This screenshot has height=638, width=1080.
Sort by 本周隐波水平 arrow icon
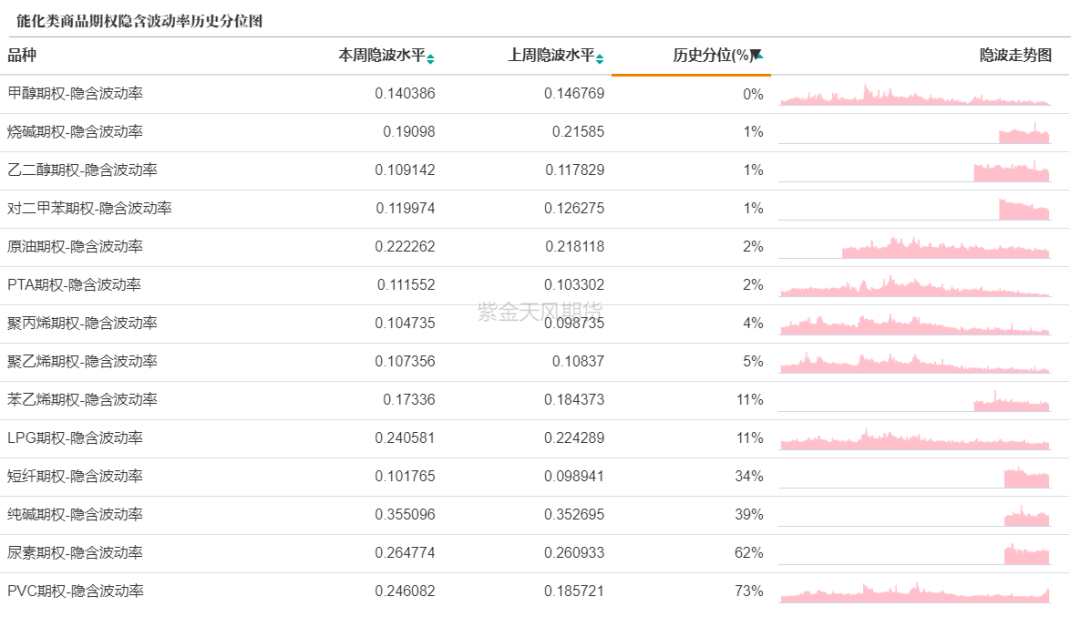pos(430,58)
